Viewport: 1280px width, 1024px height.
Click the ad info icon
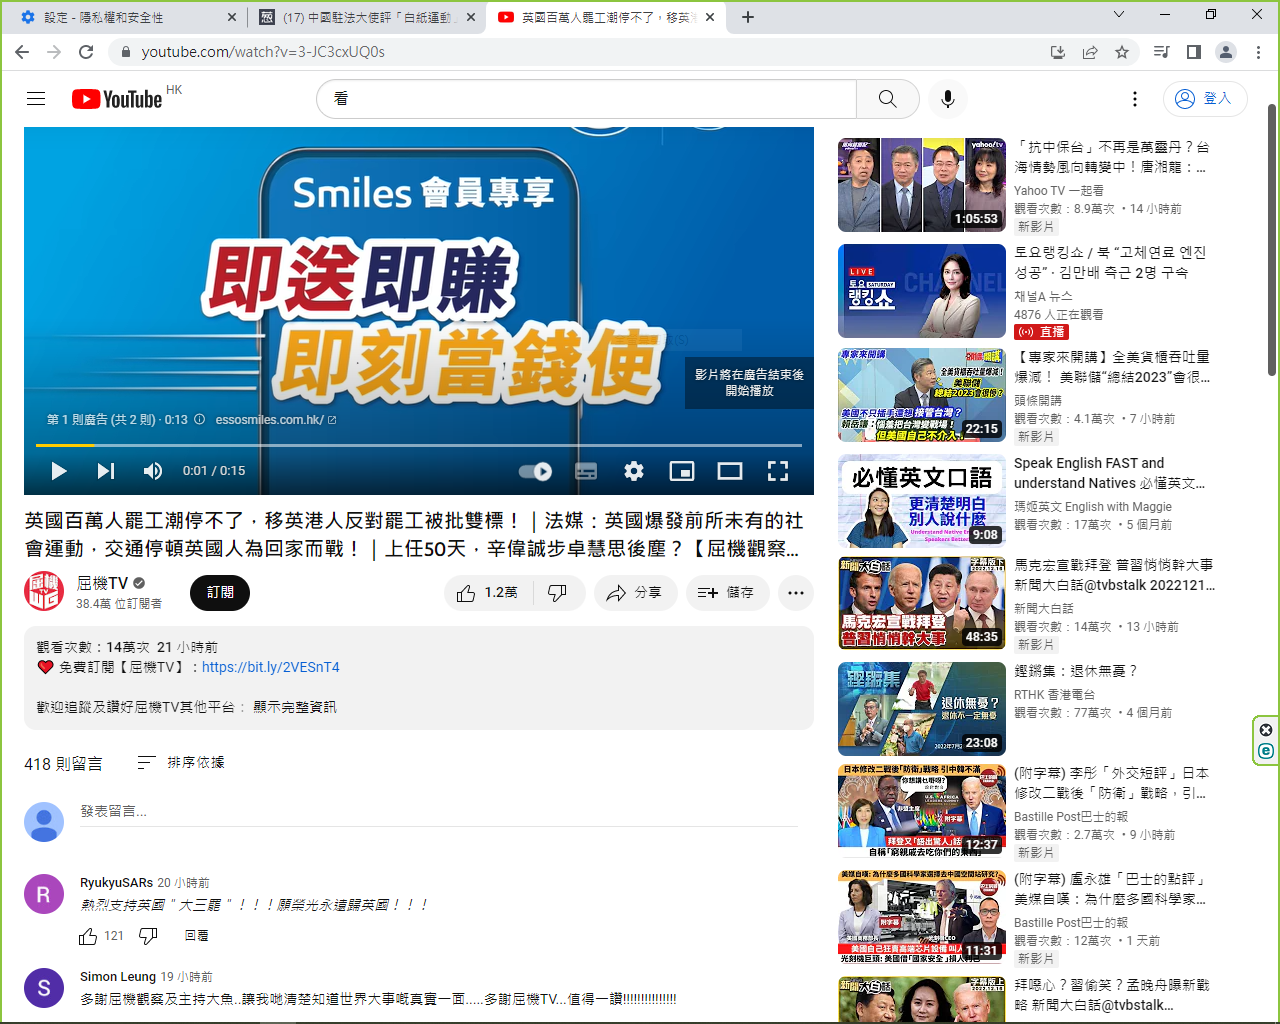click(199, 420)
